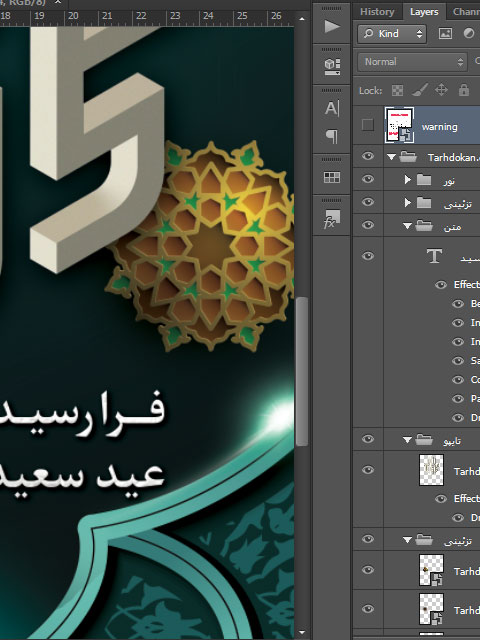Viewport: 480px width, 640px height.
Task: Hide the Tarhdokan group
Action: pos(368,156)
